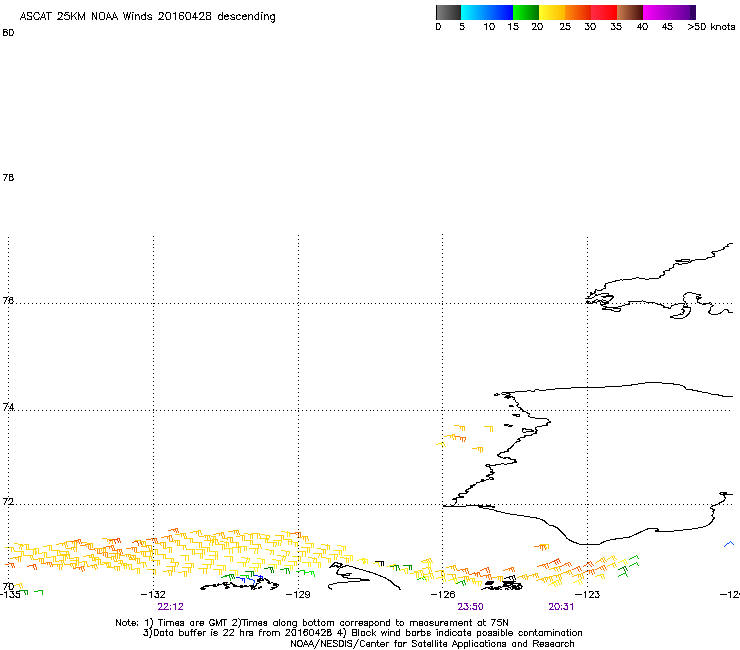
Task: Click the green wind barbs beside the -135 label
Action: pyautogui.click(x=32, y=592)
